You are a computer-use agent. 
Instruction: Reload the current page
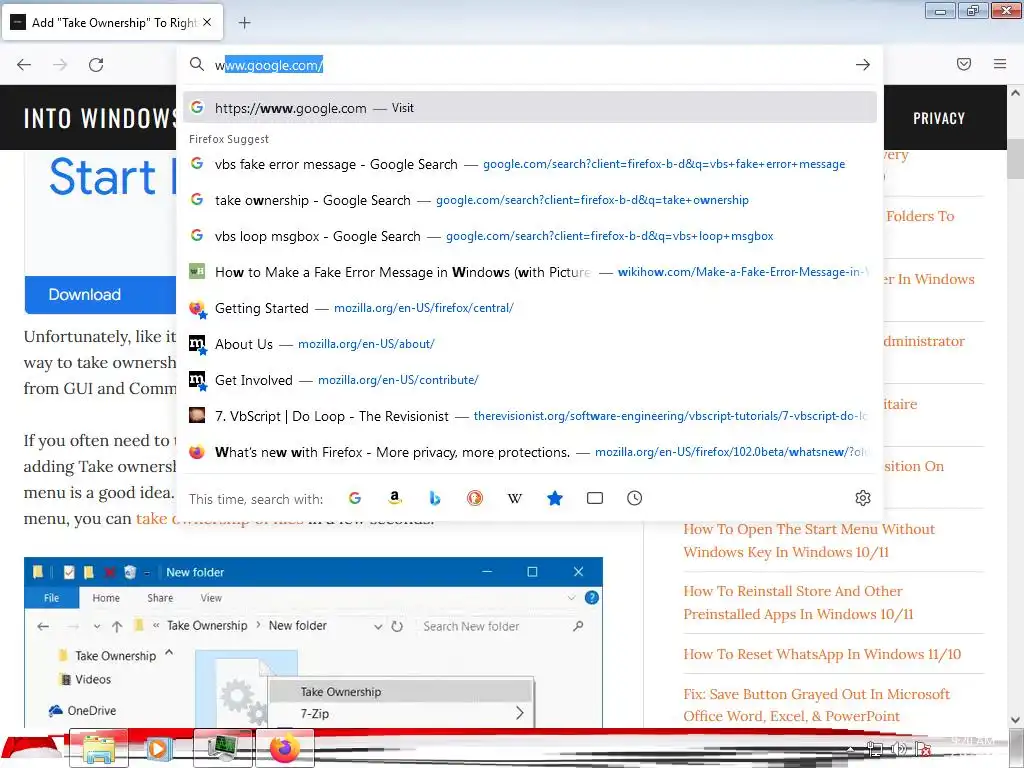point(96,64)
